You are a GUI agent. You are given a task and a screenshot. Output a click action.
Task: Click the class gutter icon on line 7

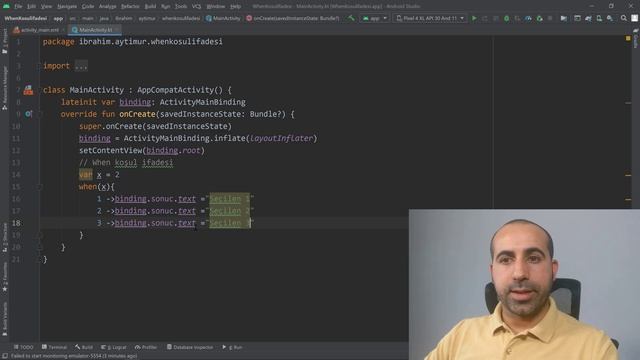pos(28,90)
